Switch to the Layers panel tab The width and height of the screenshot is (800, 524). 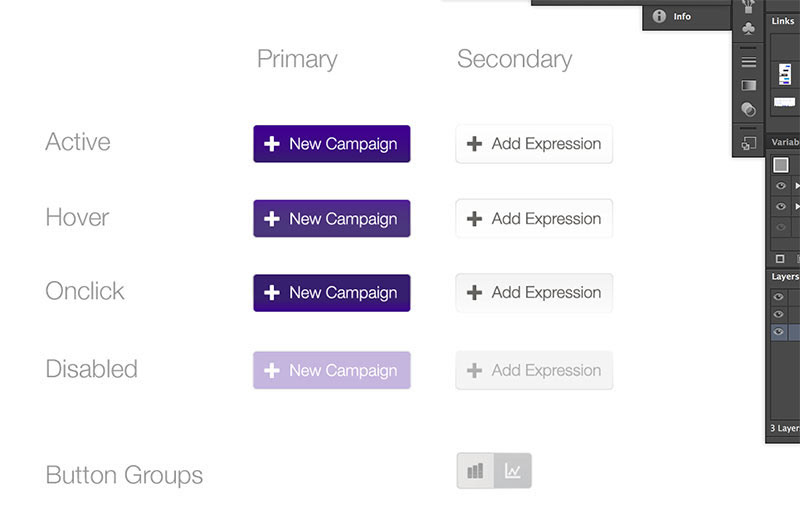pos(785,277)
